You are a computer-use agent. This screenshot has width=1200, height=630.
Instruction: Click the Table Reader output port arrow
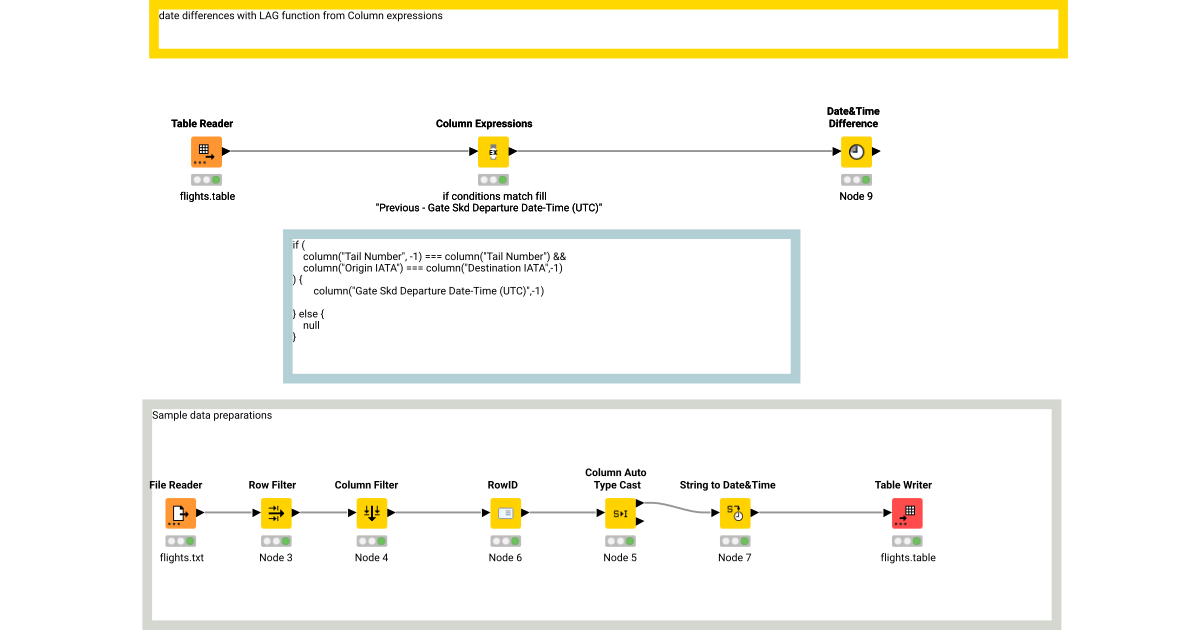tap(226, 152)
